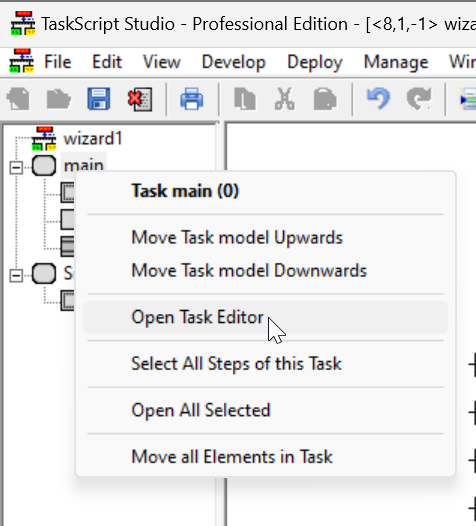Open the Deploy menu
Image resolution: width=476 pixels, height=526 pixels.
315,62
